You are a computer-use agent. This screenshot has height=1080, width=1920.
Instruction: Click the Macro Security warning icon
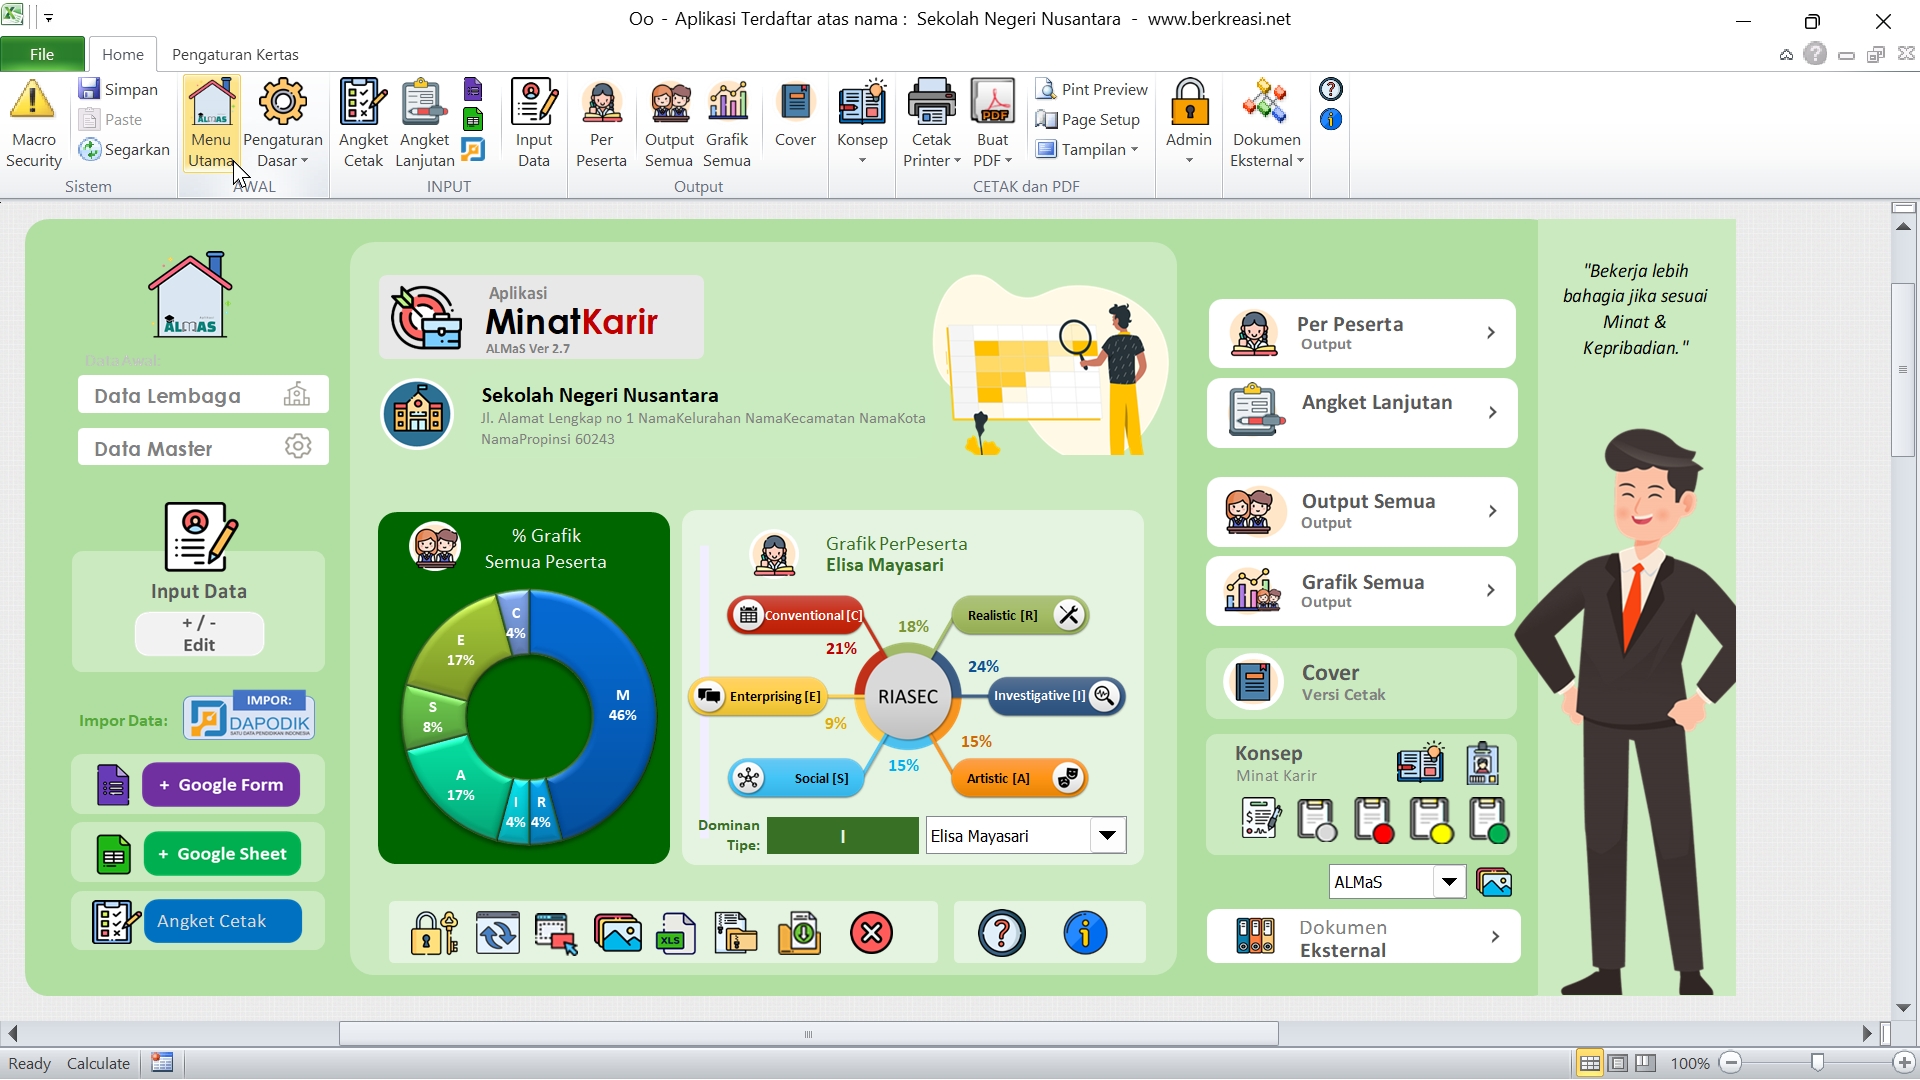(33, 101)
